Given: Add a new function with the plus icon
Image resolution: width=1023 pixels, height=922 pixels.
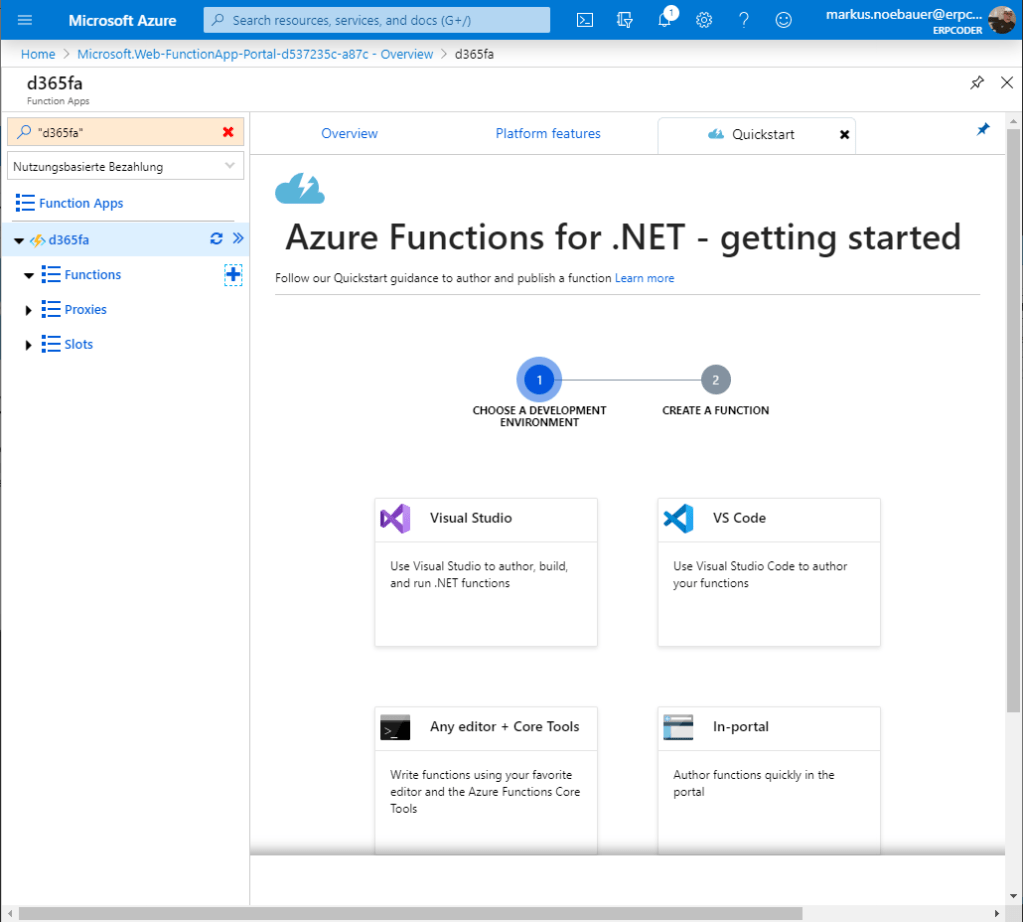Looking at the screenshot, I should pyautogui.click(x=233, y=274).
